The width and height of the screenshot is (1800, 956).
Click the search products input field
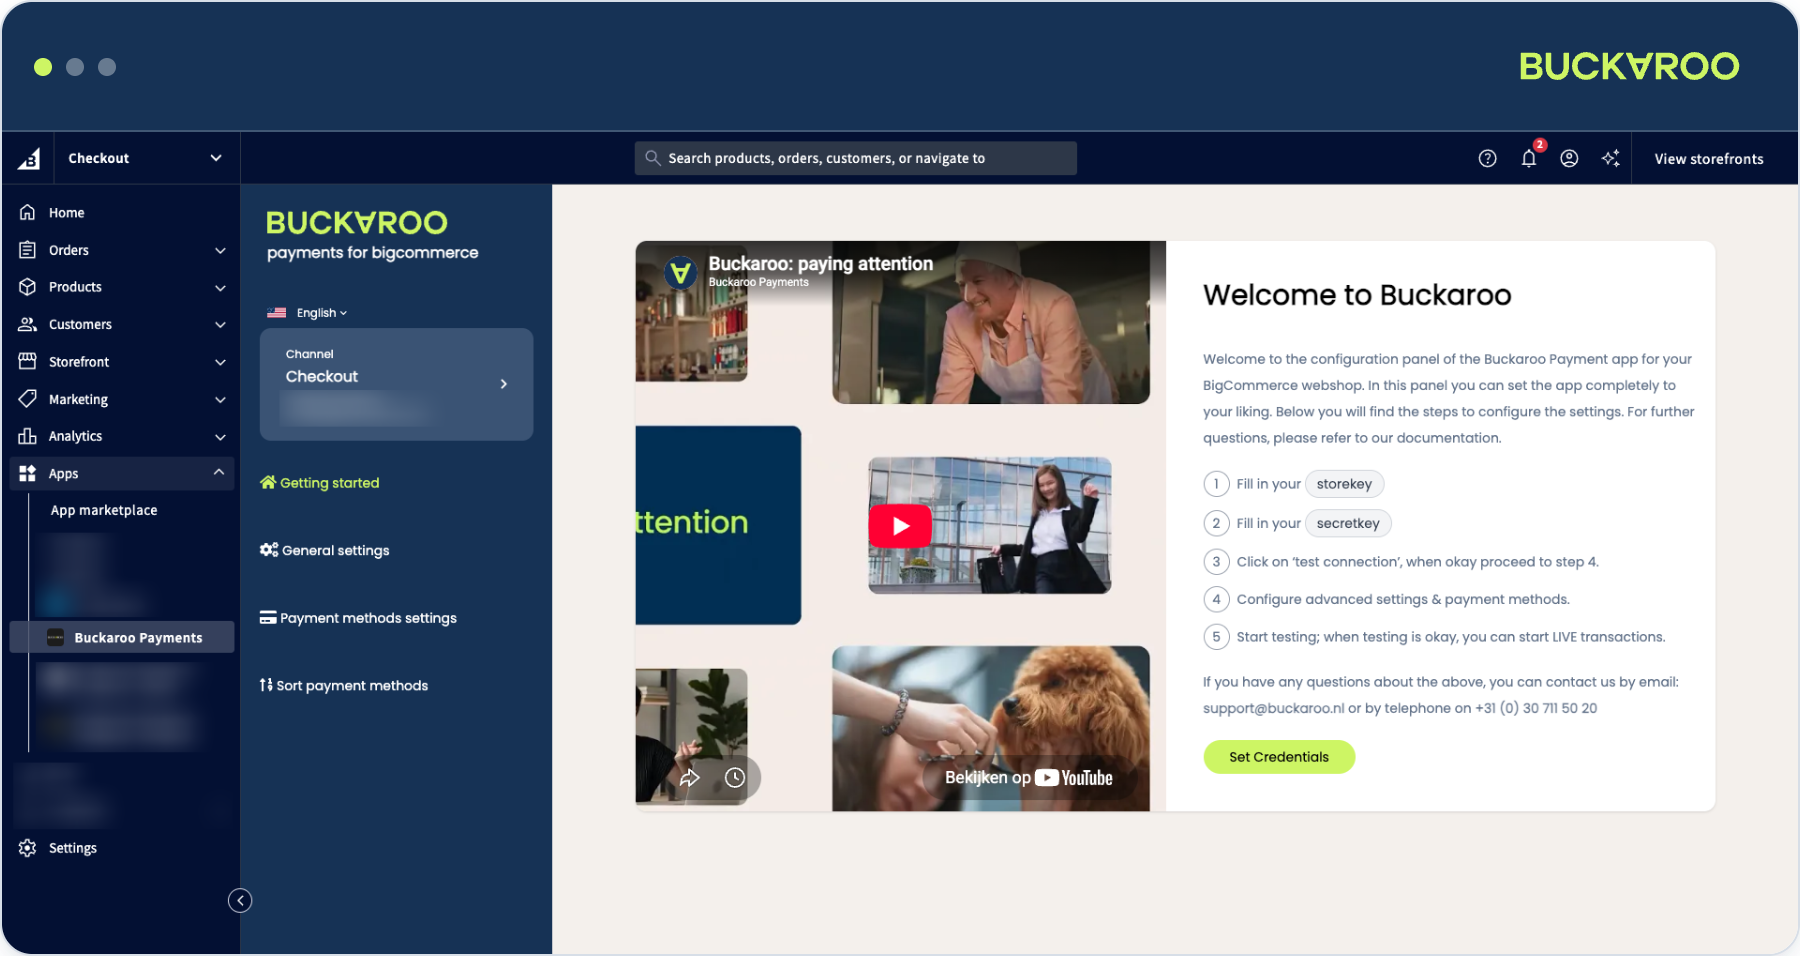[x=856, y=158]
